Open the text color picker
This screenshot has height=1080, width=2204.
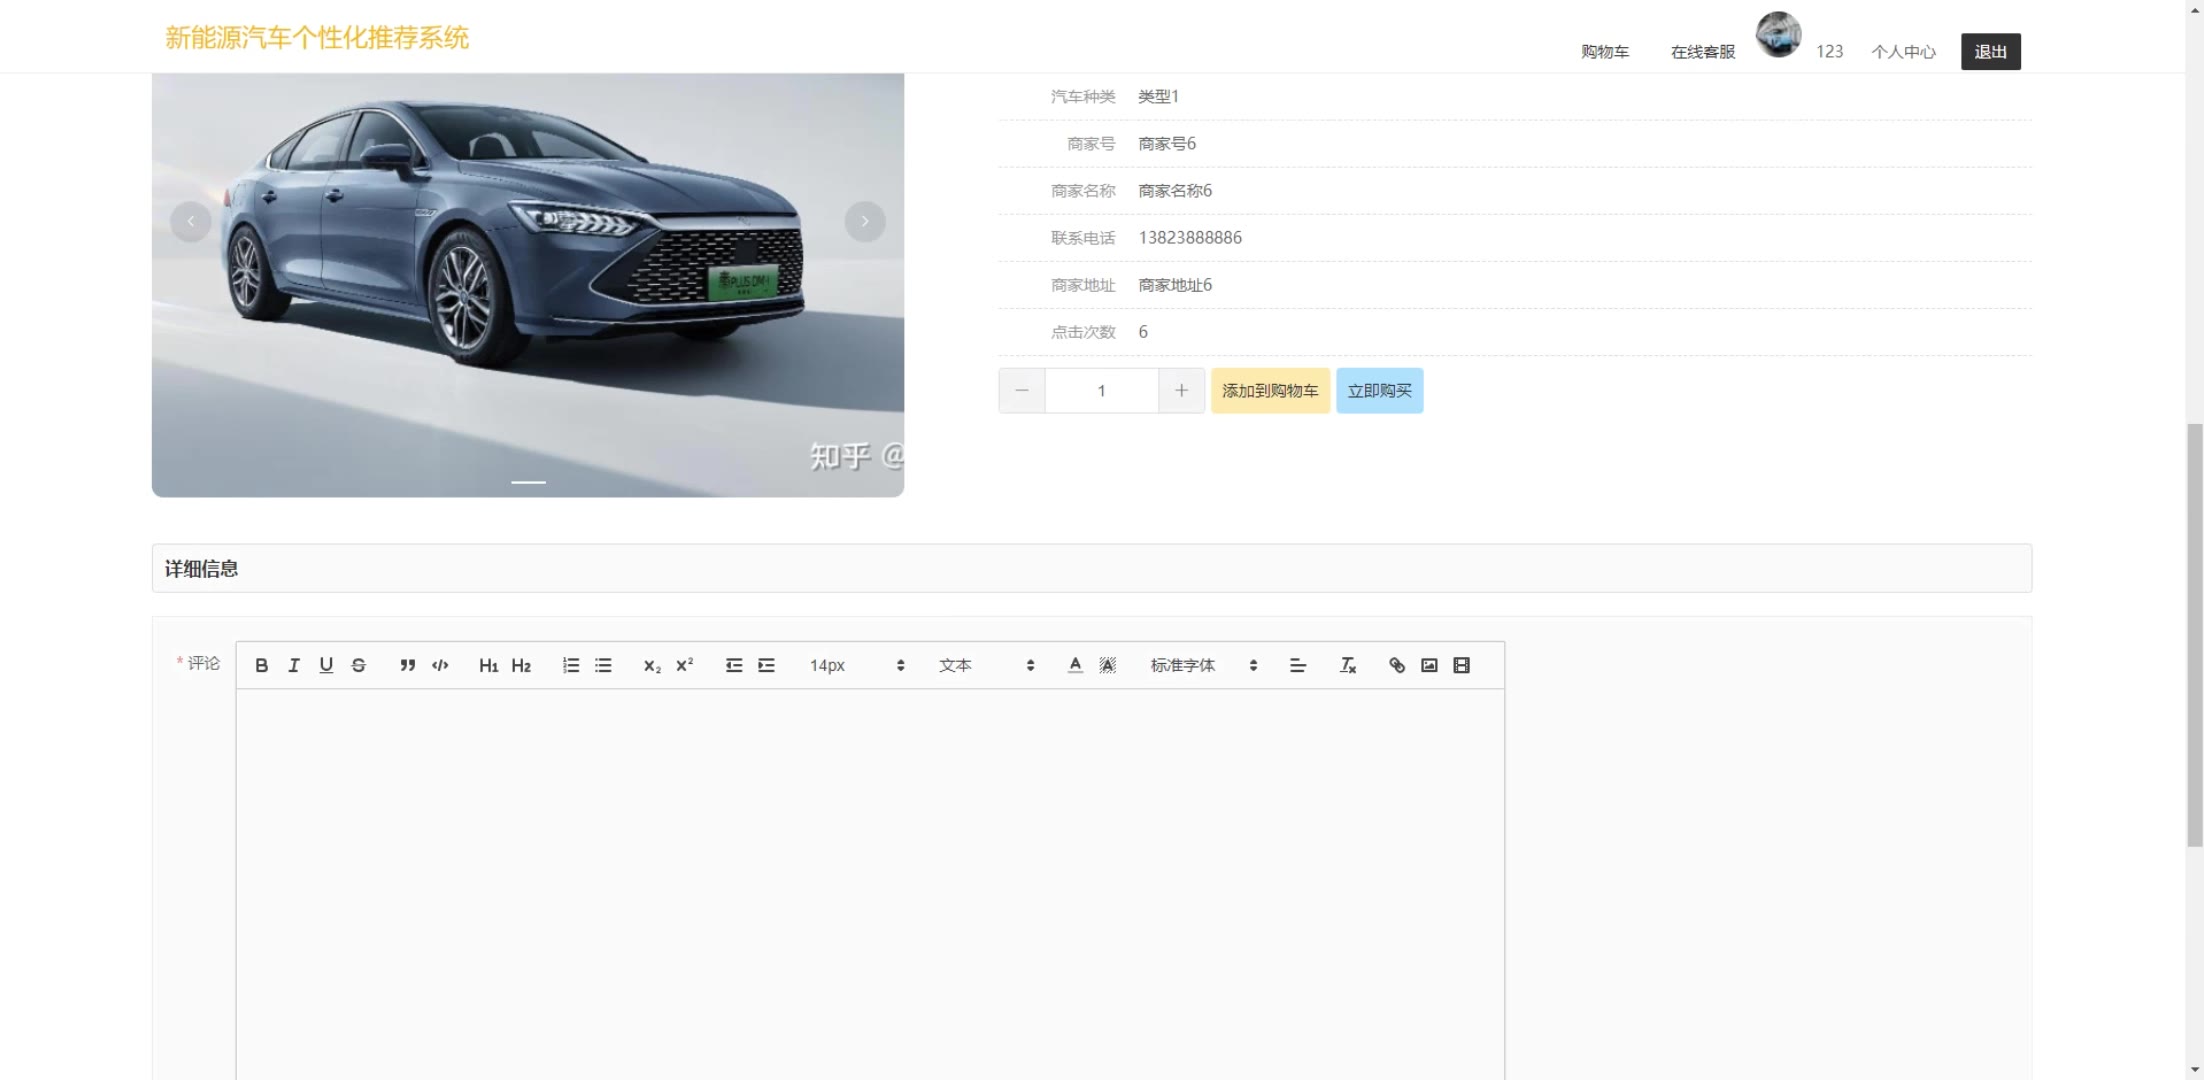click(x=1075, y=665)
